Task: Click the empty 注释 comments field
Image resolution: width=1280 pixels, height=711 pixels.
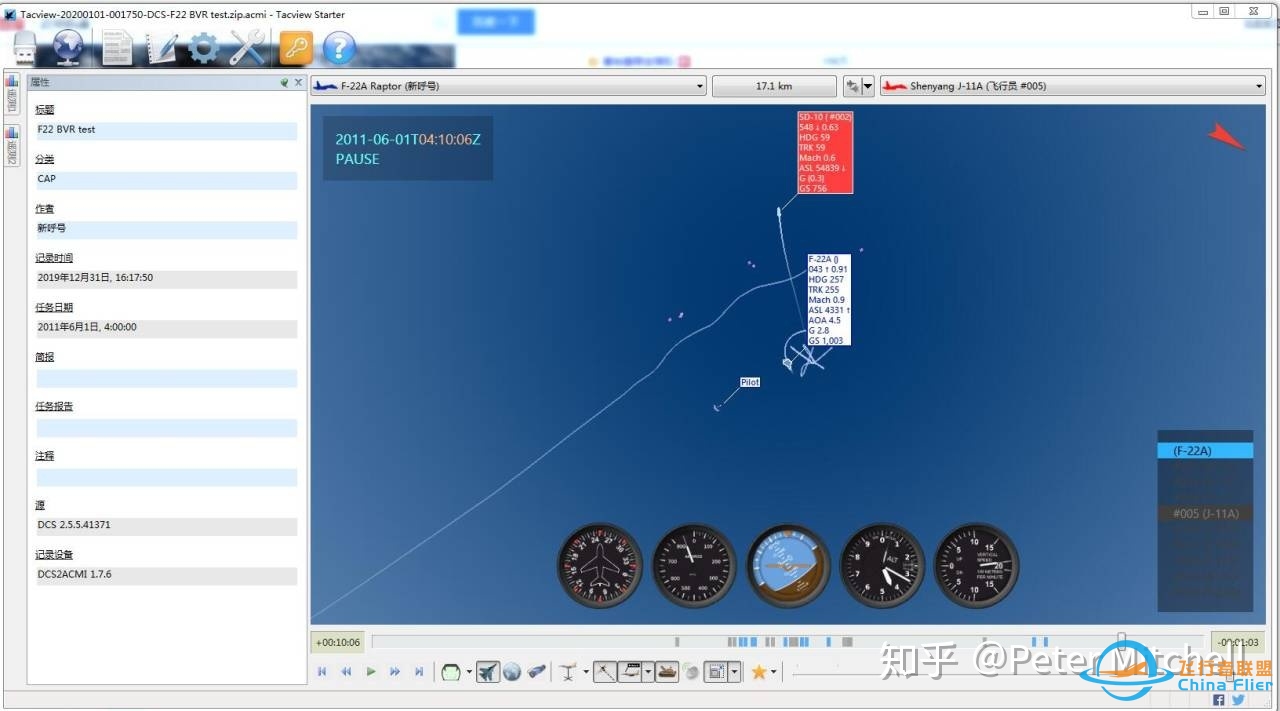Action: pos(166,477)
